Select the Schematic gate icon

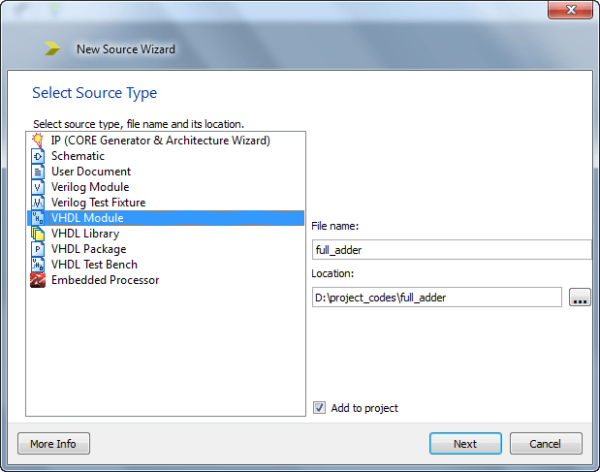coord(38,156)
